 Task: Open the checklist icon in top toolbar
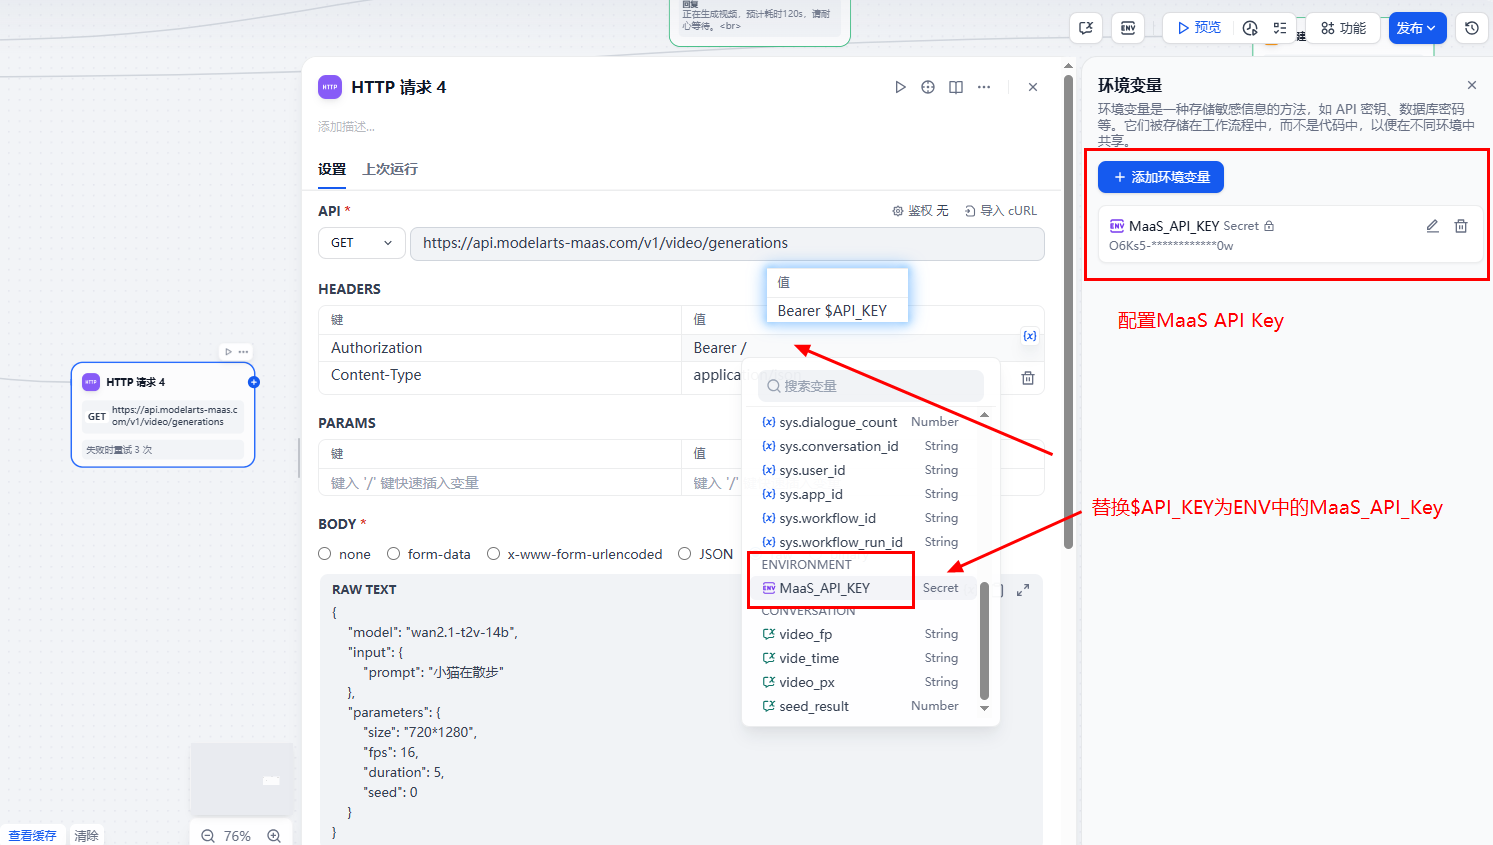[1280, 28]
